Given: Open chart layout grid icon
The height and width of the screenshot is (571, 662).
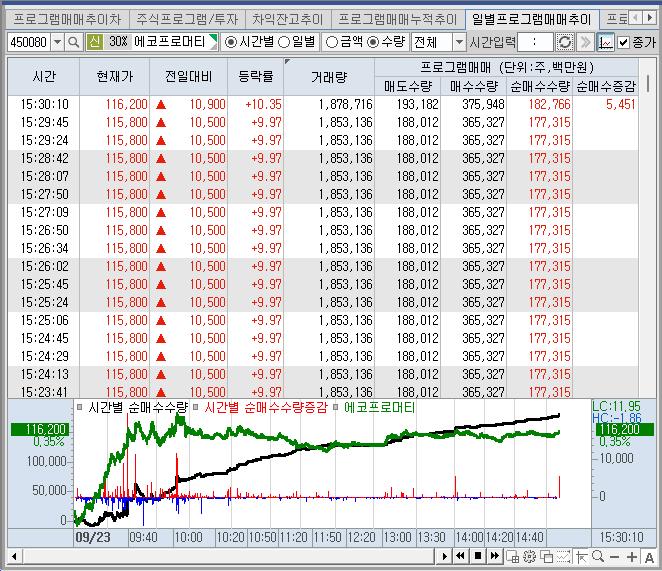Looking at the screenshot, I should point(513,557).
